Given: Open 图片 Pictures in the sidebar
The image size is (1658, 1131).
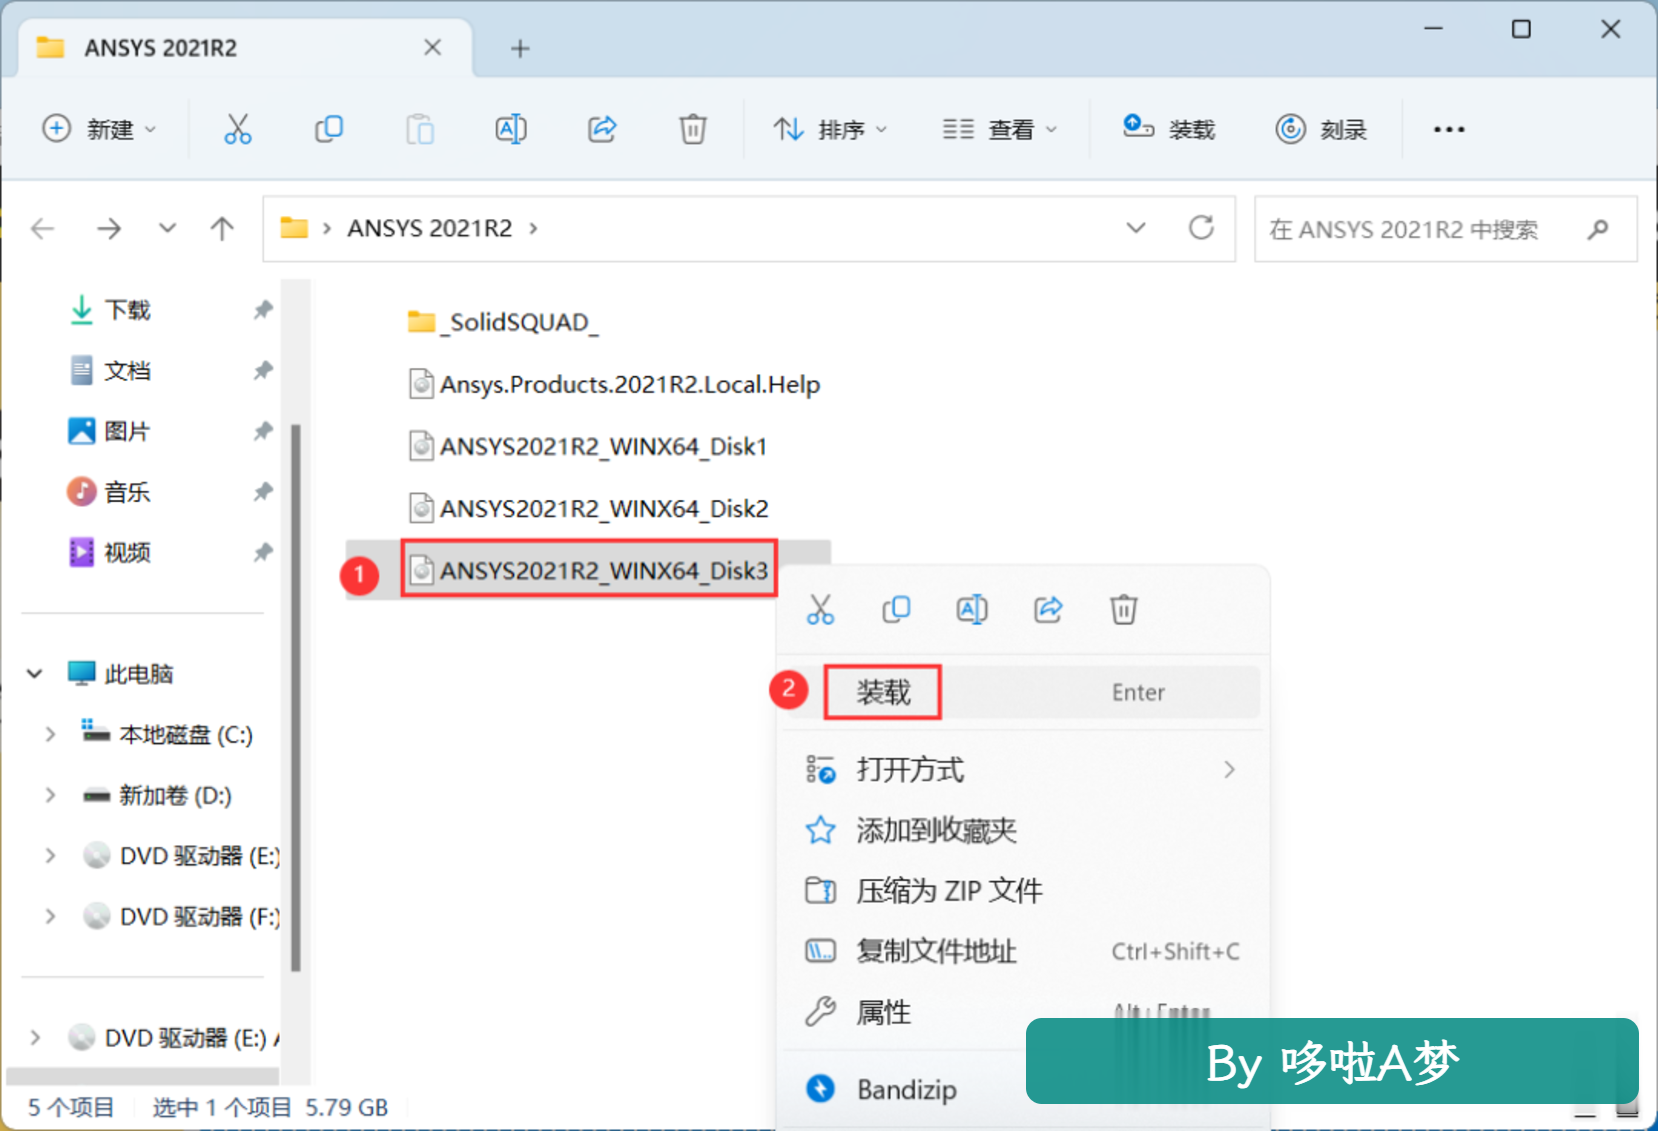Looking at the screenshot, I should [x=128, y=431].
